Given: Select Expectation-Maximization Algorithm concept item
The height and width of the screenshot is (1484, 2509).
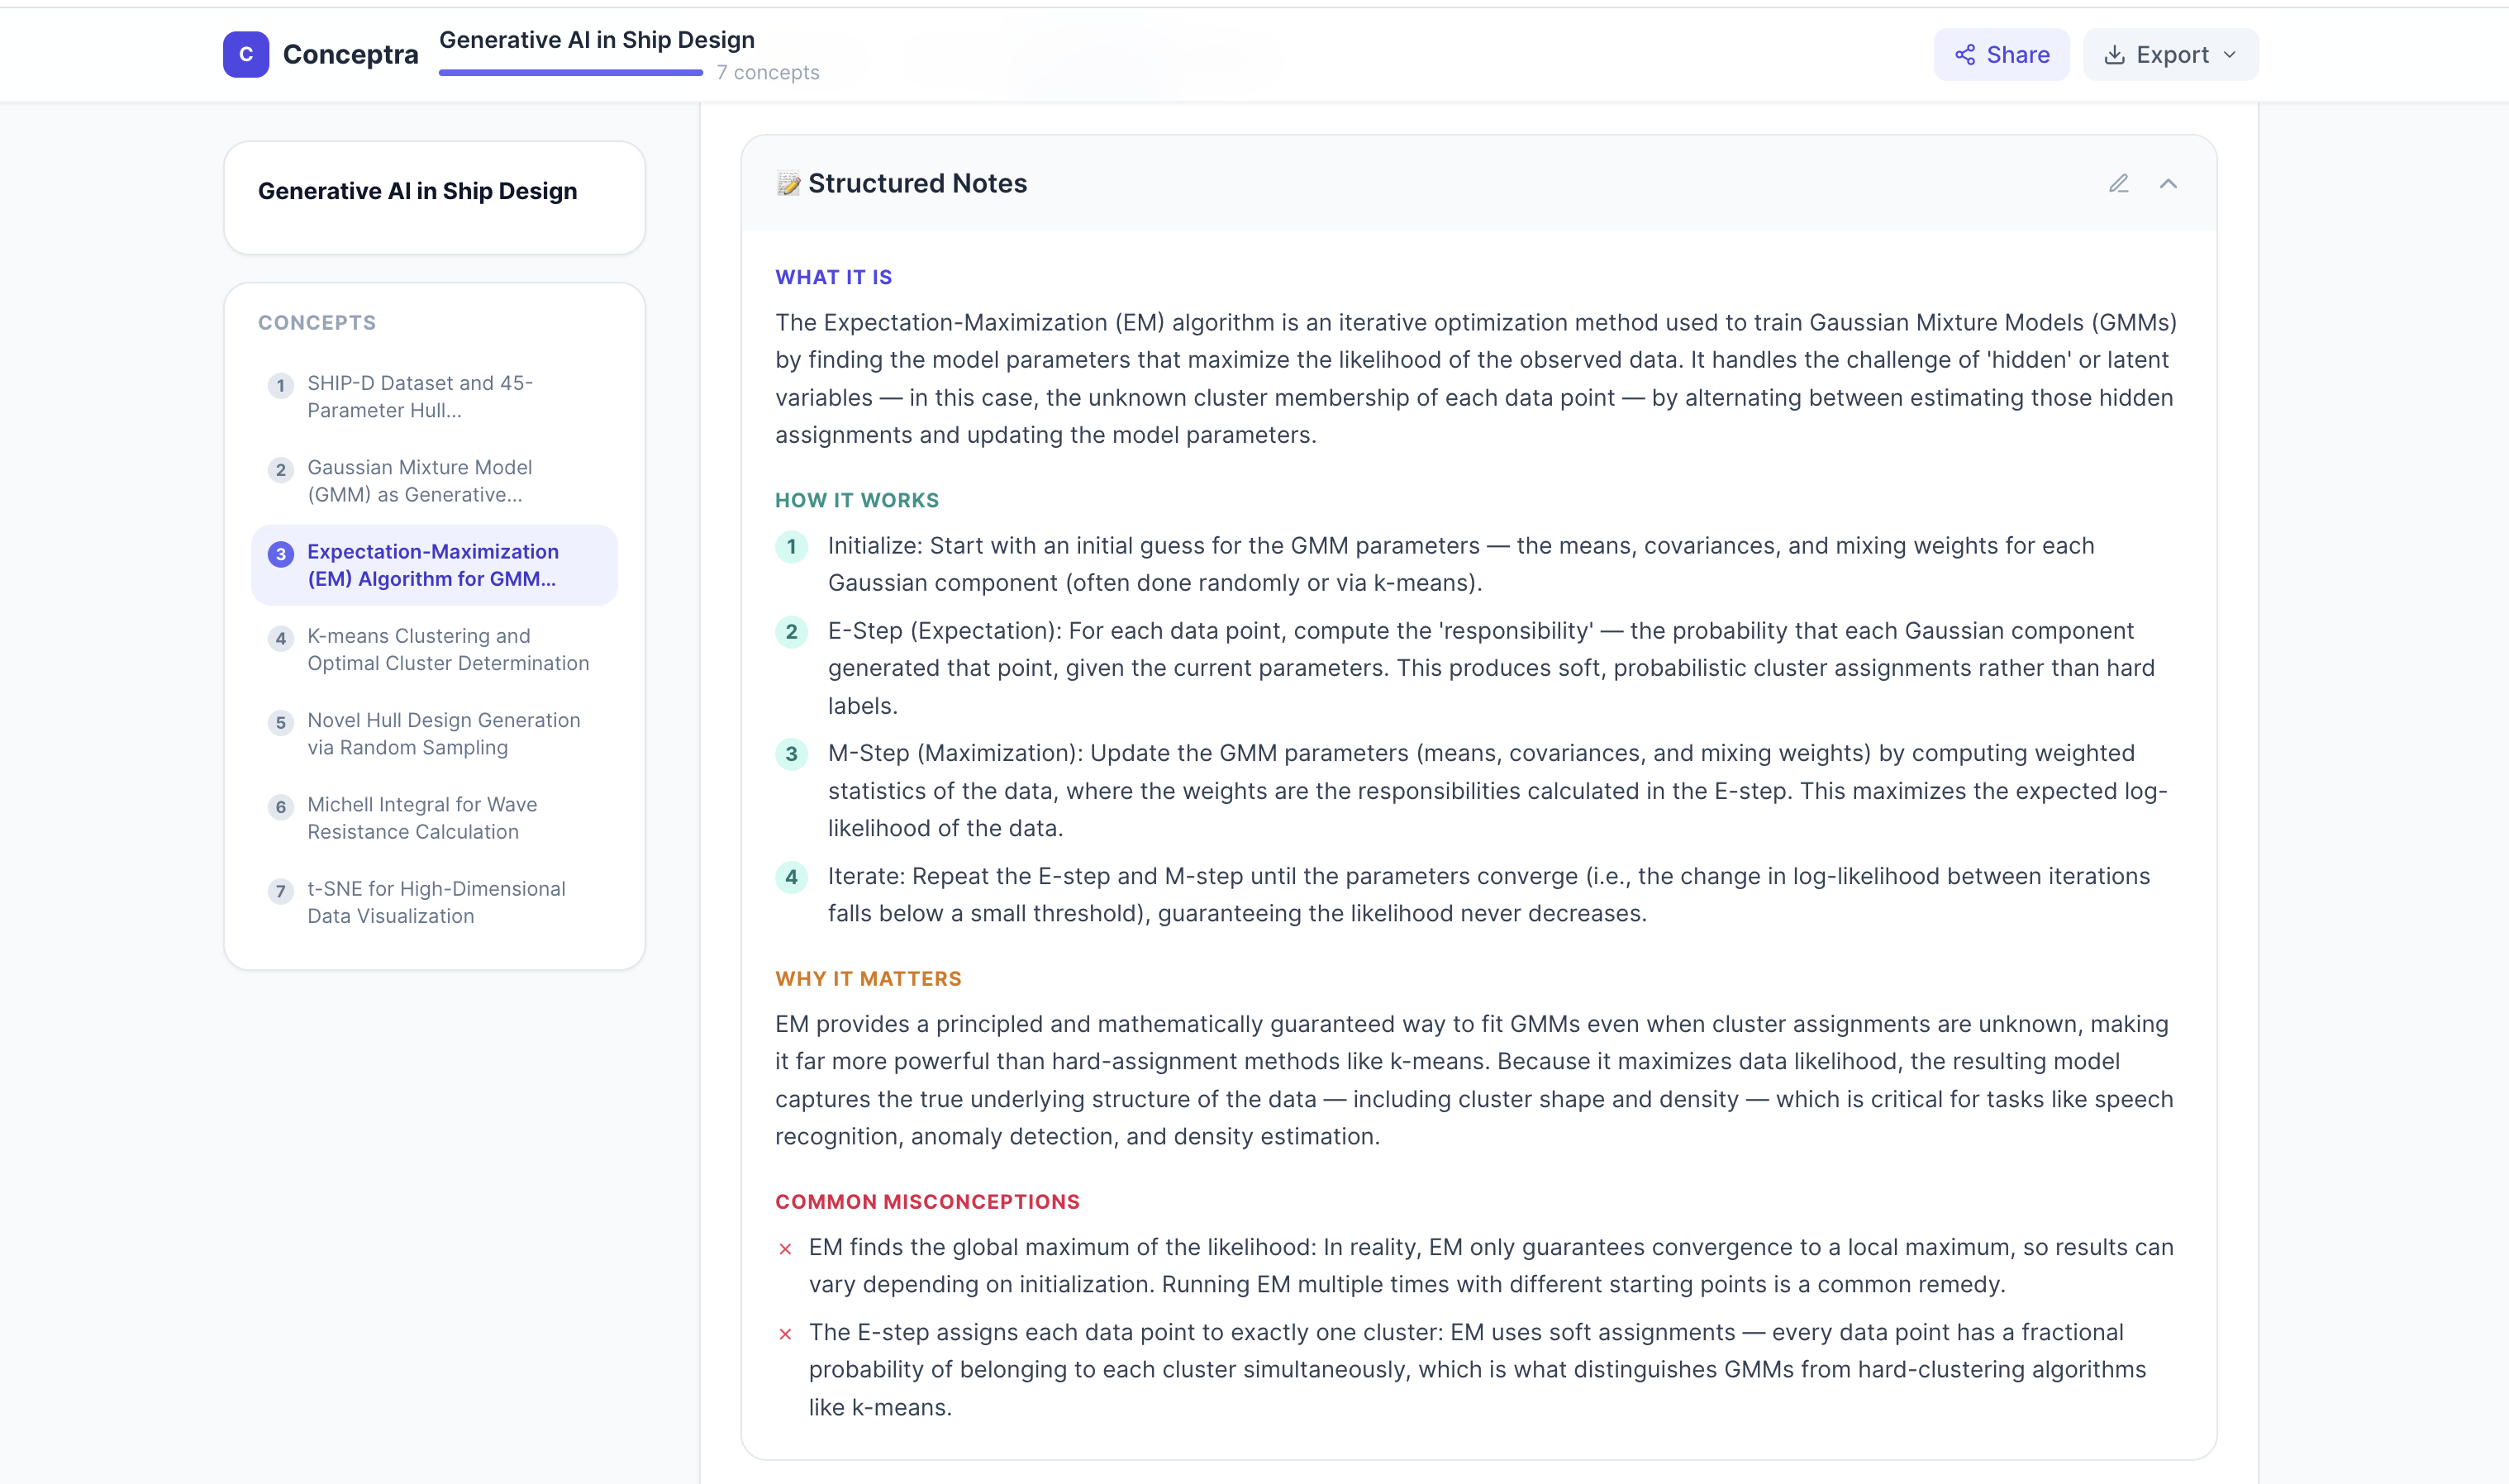Looking at the screenshot, I should tap(433, 565).
